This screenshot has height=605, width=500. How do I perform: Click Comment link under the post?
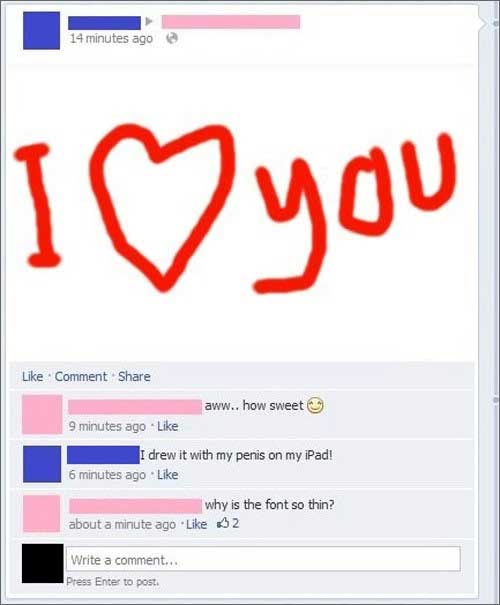81,376
